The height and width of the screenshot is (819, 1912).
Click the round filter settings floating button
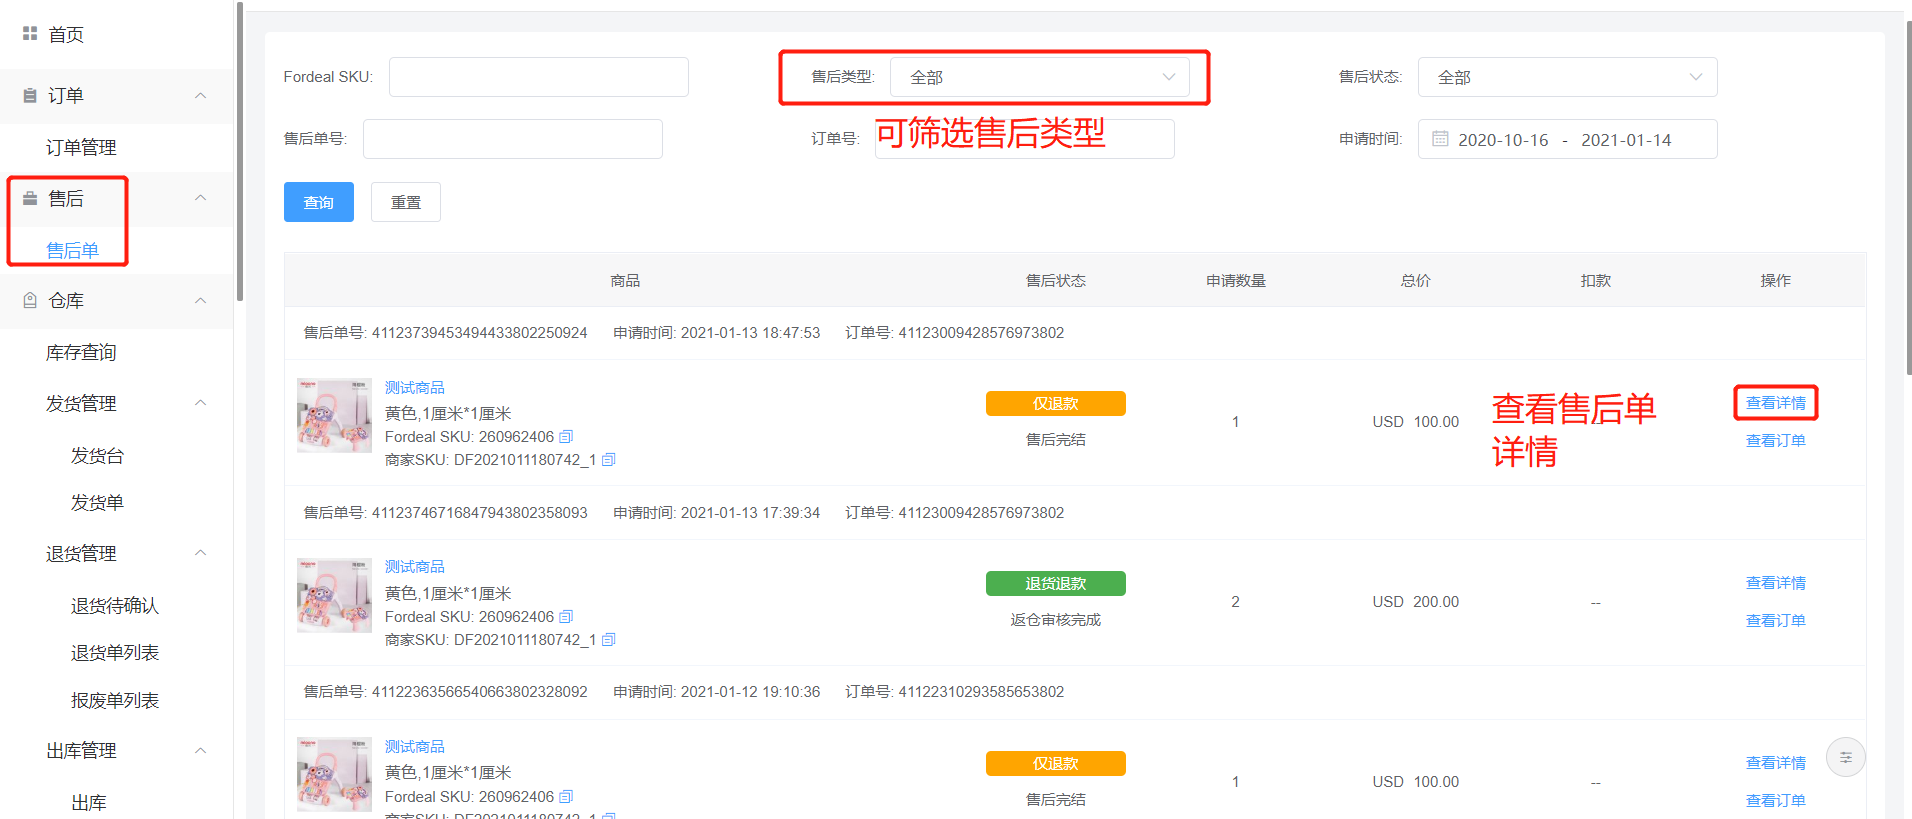[1845, 757]
